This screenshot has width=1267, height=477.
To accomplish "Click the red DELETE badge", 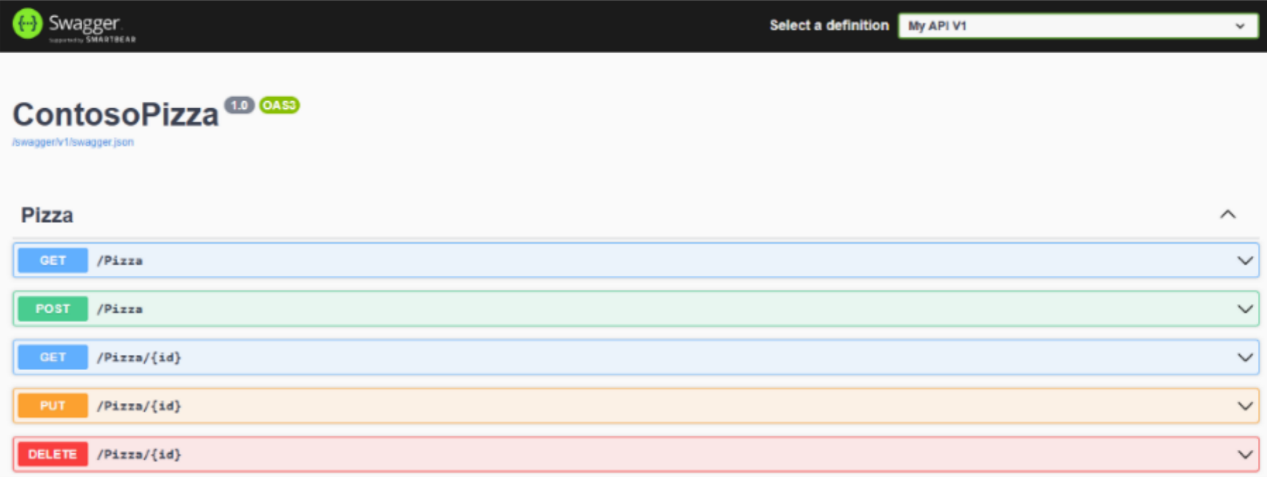I will point(53,454).
